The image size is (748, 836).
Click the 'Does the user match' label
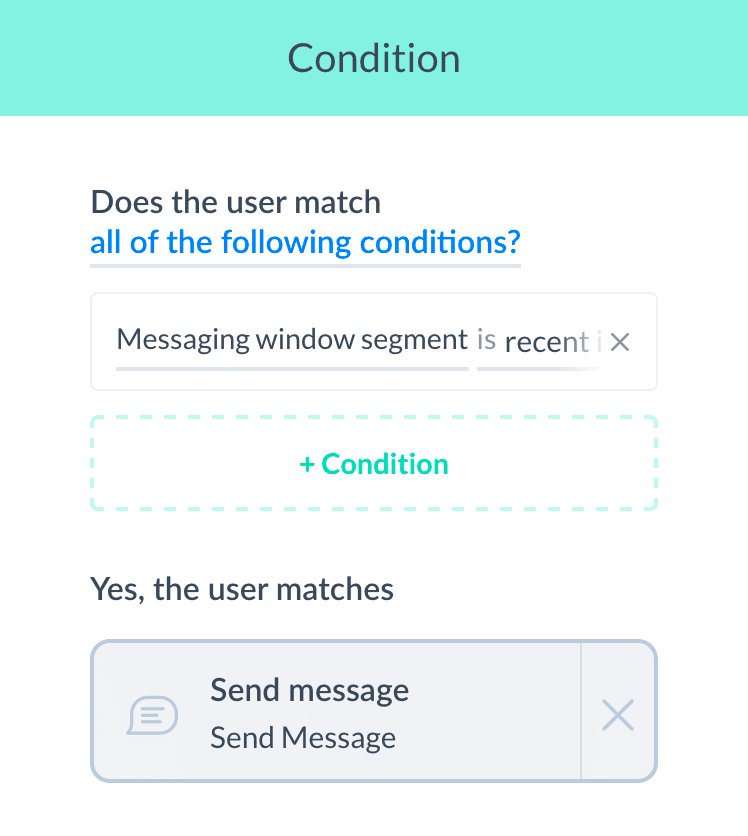[x=236, y=202]
